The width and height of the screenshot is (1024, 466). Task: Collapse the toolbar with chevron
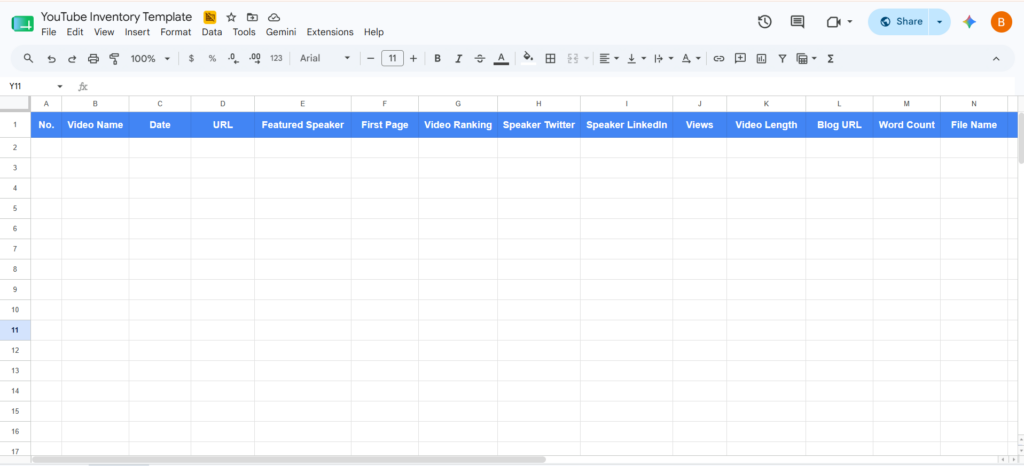point(996,59)
